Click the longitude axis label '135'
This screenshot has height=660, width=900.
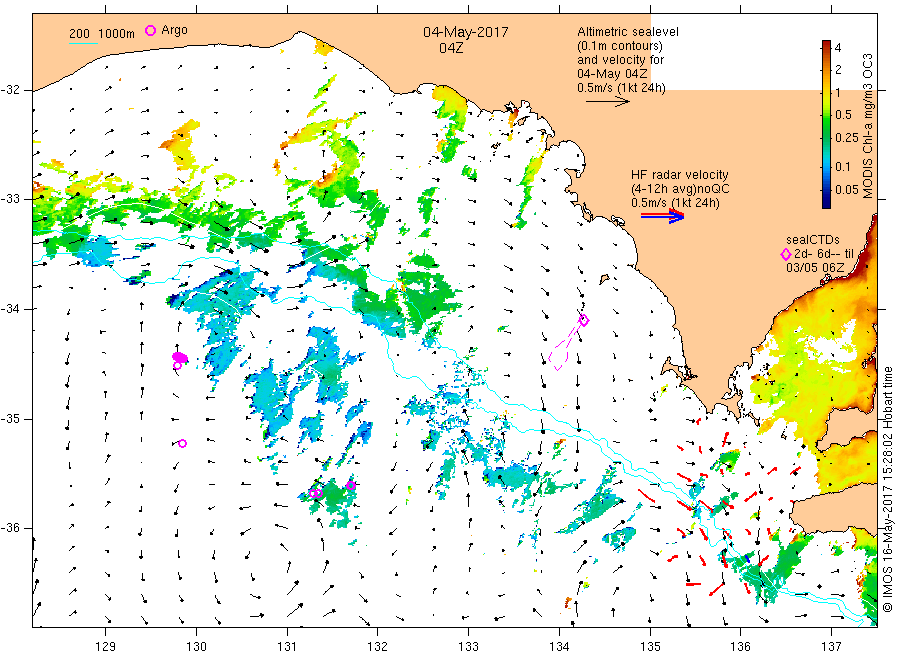pos(650,647)
